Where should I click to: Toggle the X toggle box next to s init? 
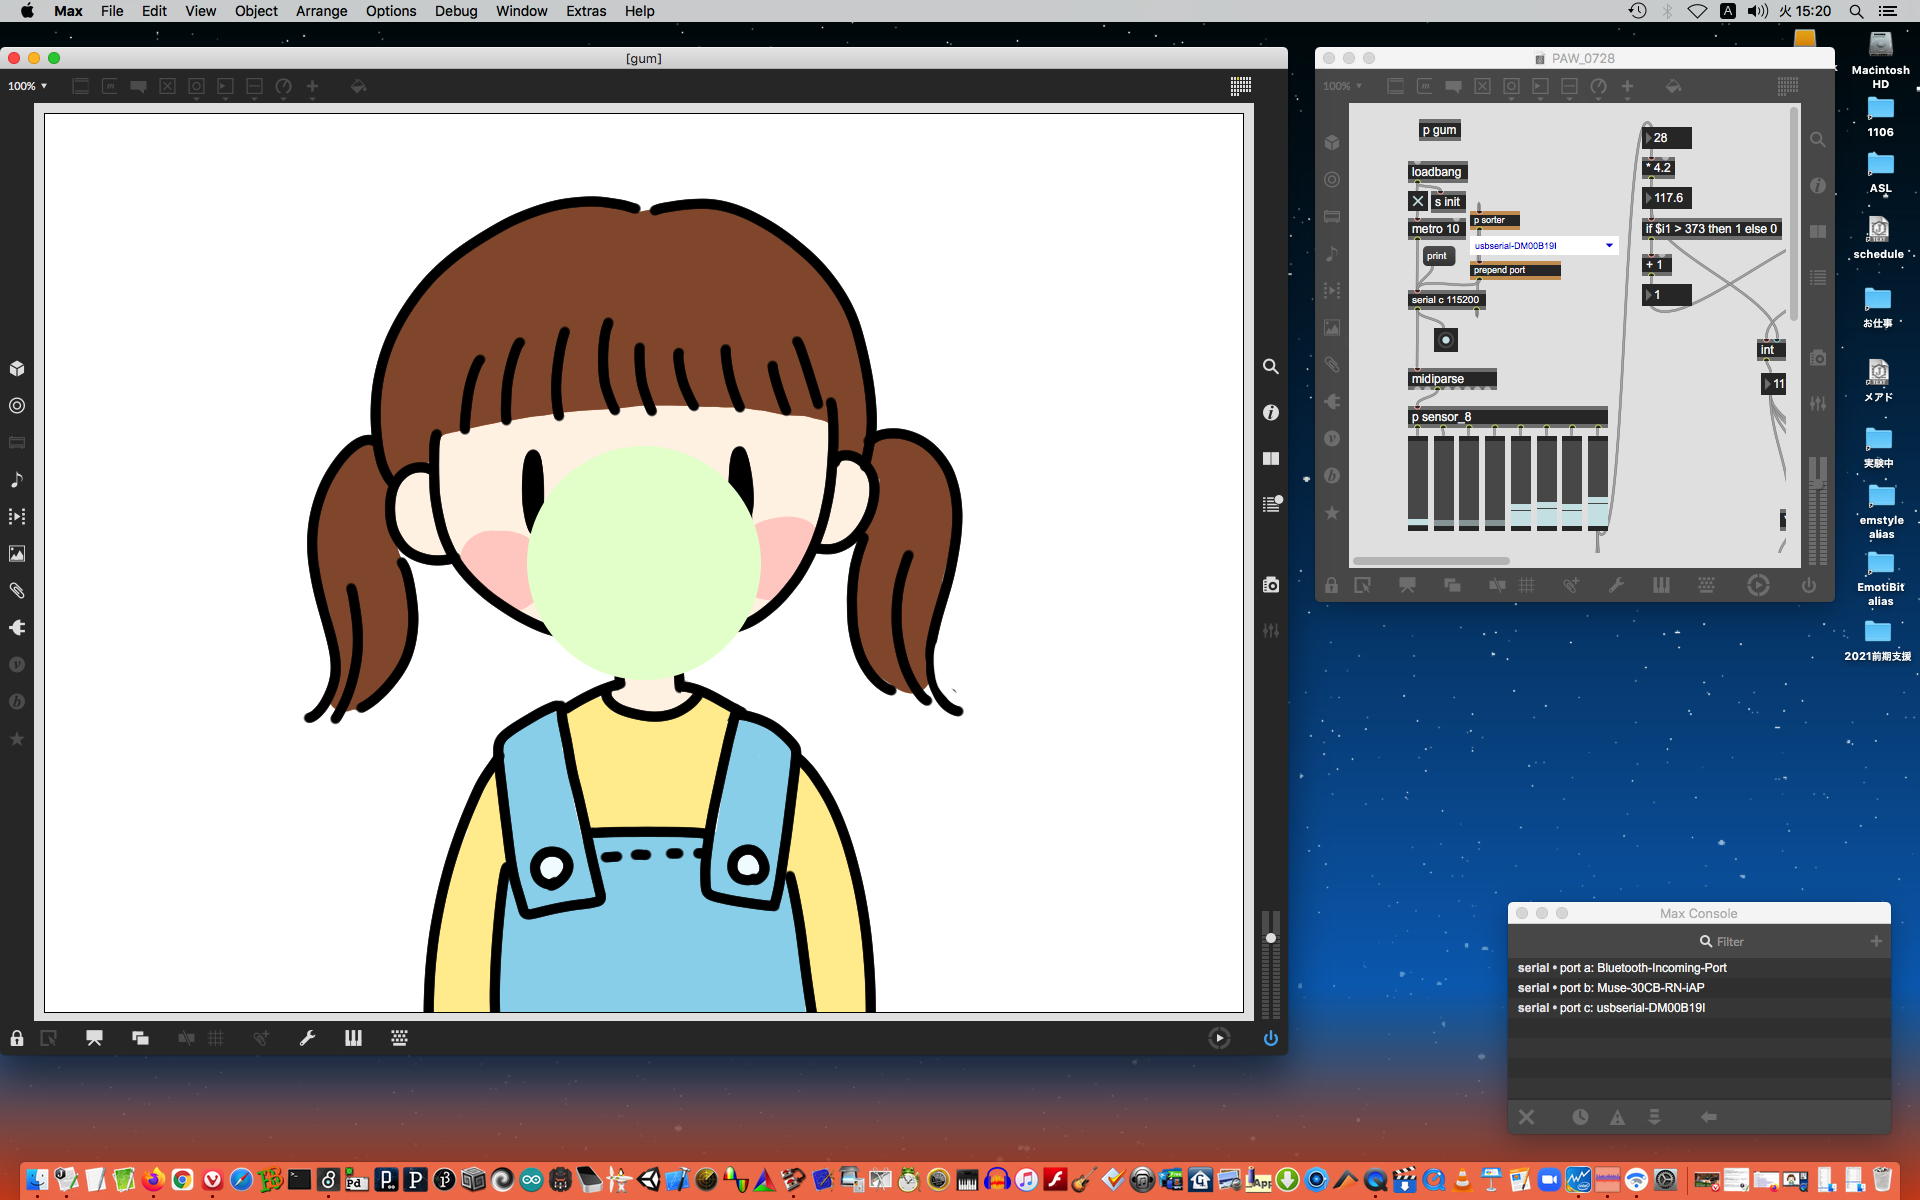point(1418,201)
